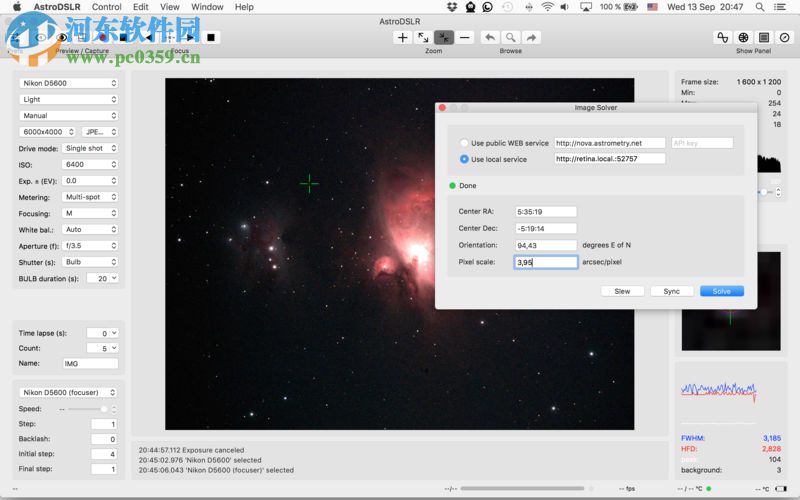This screenshot has width=800, height=500.
Task: Open the Shutter Bulb dropdown
Action: point(90,262)
